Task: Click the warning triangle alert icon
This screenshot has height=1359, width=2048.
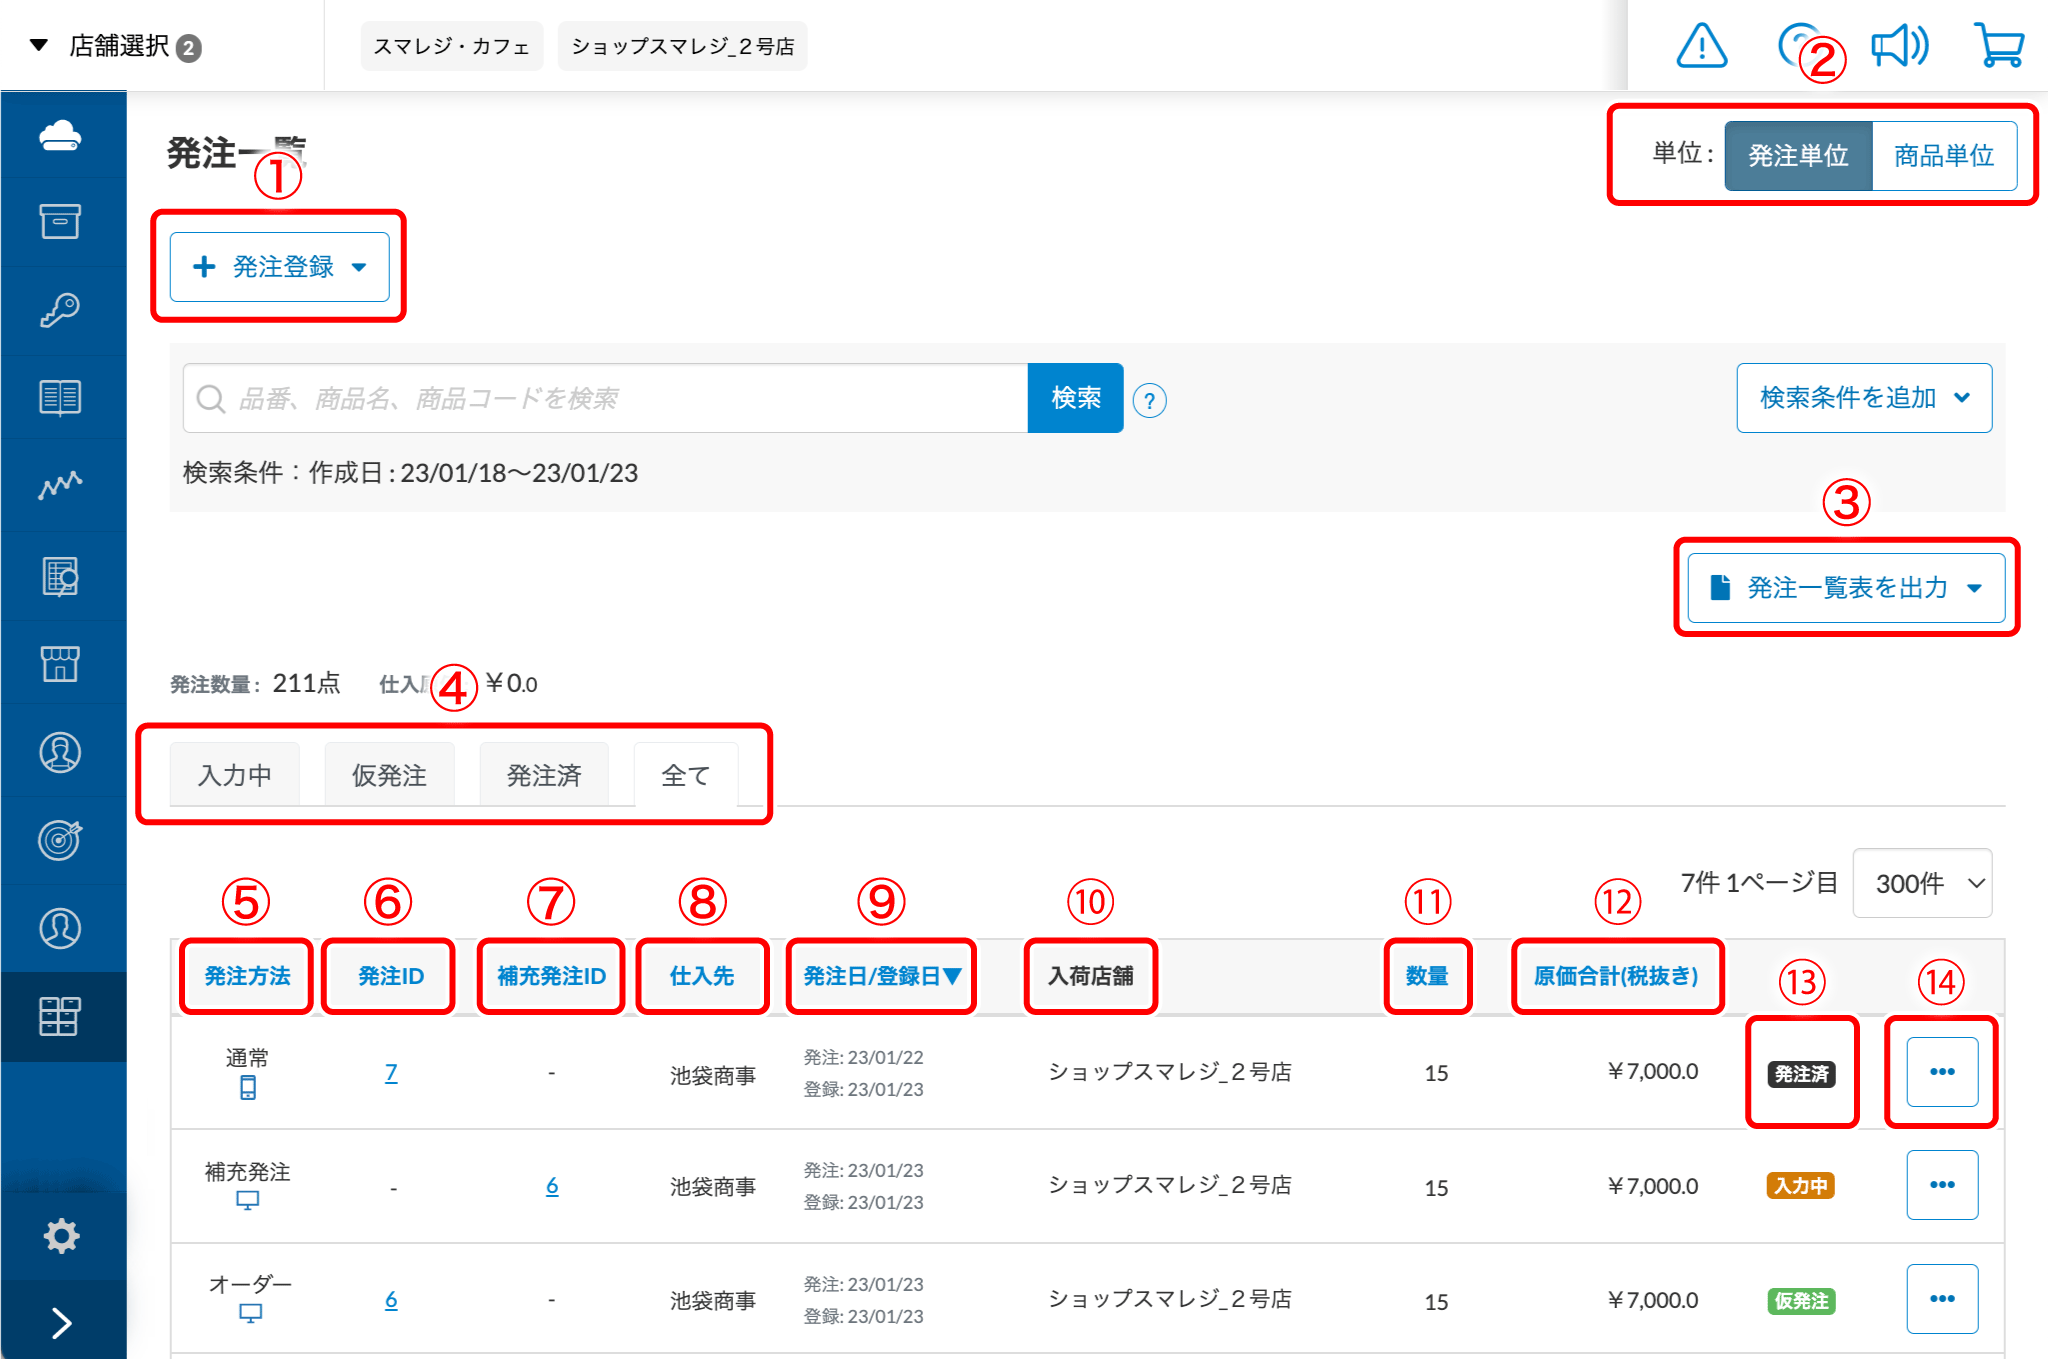Action: (1701, 46)
